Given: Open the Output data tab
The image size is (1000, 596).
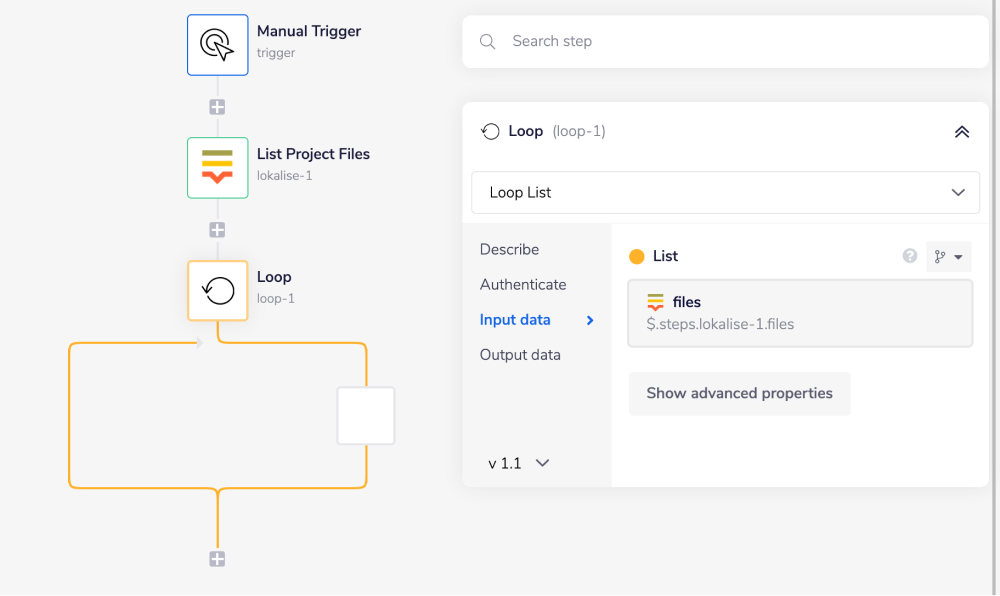Looking at the screenshot, I should [520, 355].
